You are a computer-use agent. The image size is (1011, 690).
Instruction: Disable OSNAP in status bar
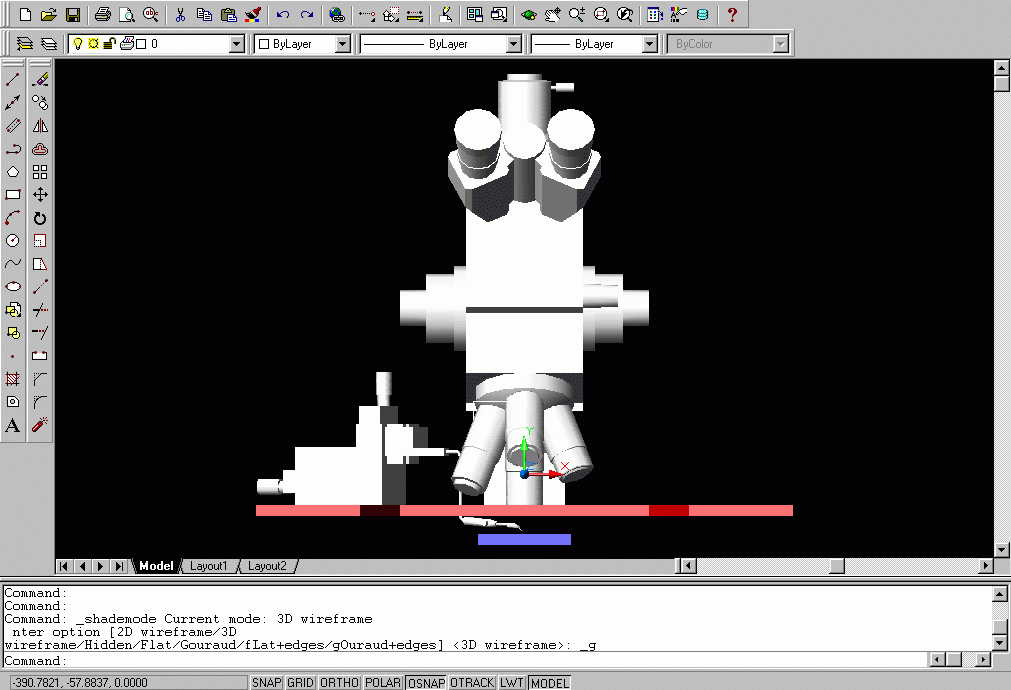(426, 682)
